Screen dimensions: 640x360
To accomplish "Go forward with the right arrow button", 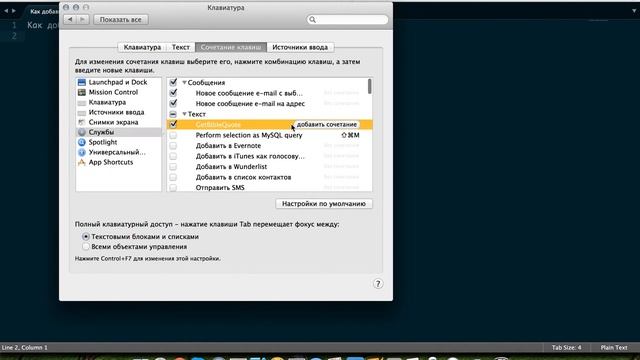I will click(x=82, y=19).
